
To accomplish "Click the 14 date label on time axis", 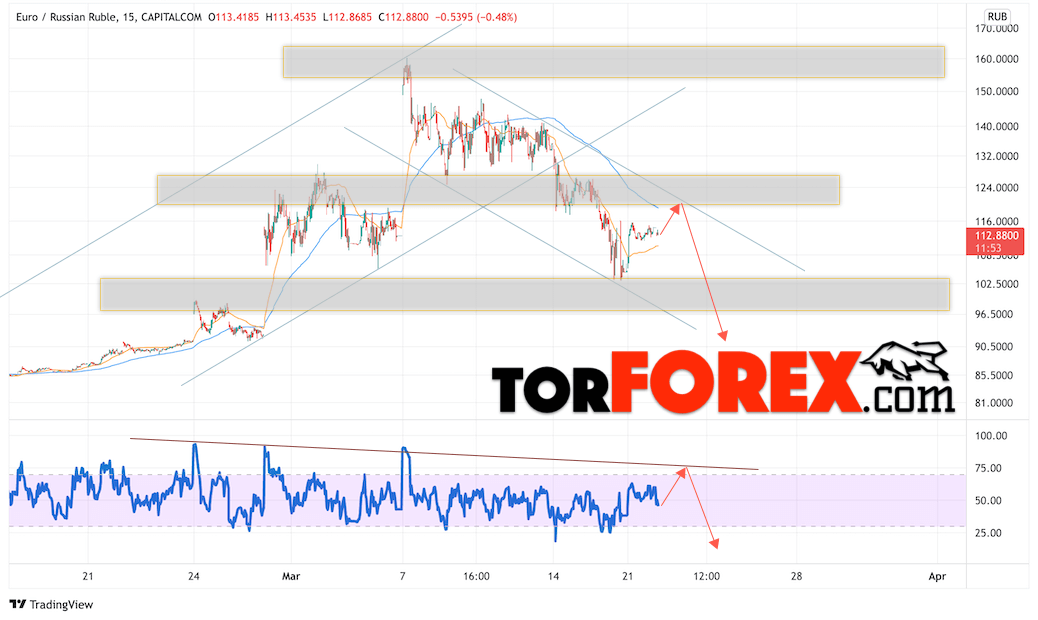I will pos(553,576).
